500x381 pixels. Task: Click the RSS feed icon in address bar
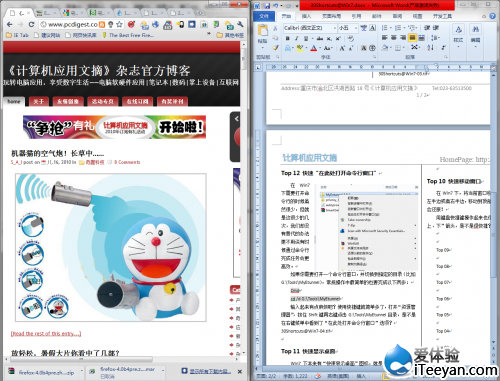(102, 24)
